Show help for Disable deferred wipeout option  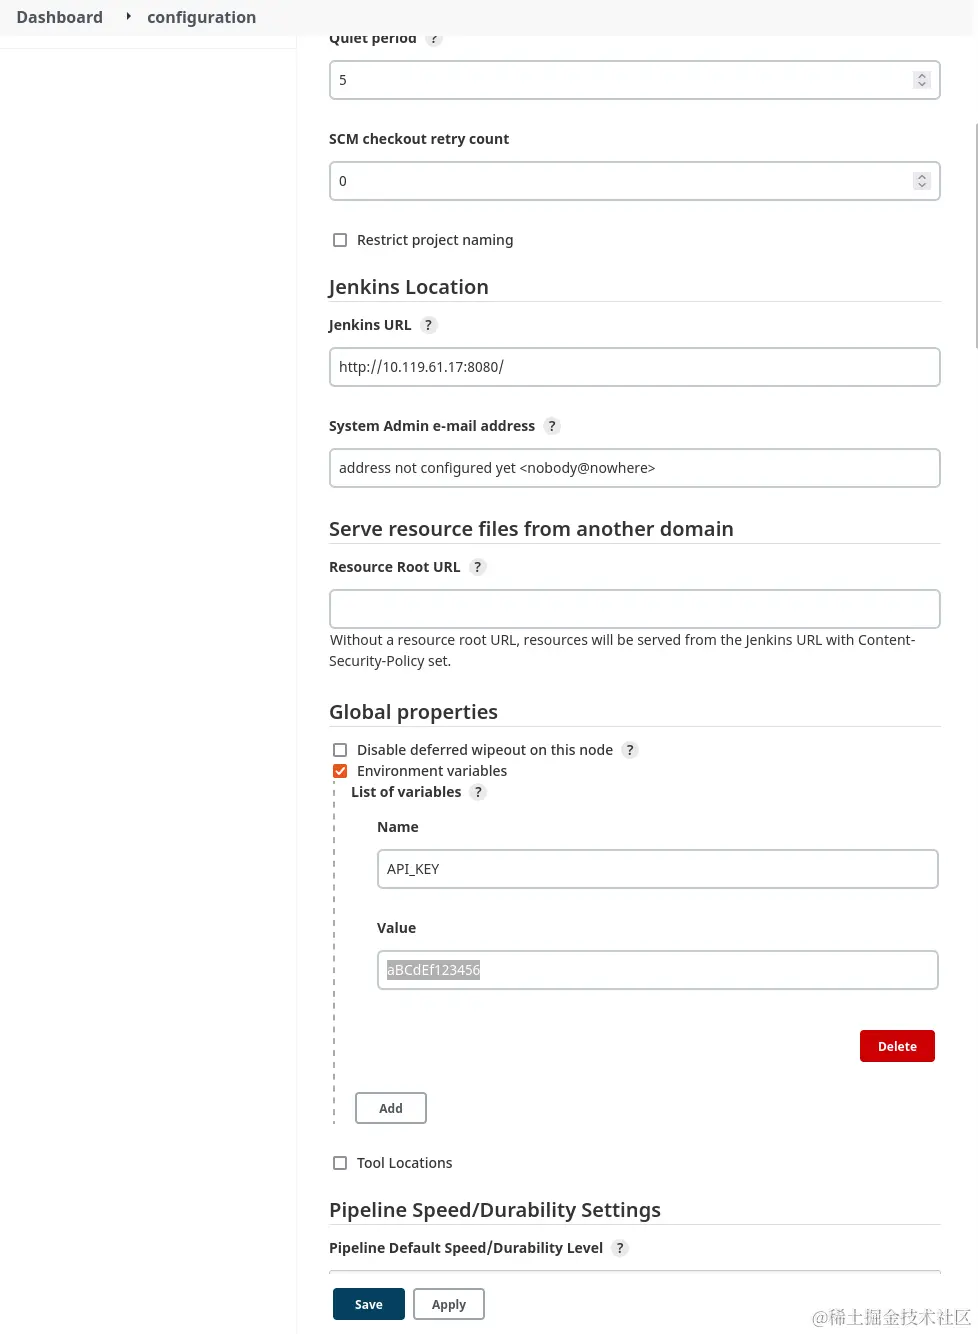pyautogui.click(x=630, y=750)
